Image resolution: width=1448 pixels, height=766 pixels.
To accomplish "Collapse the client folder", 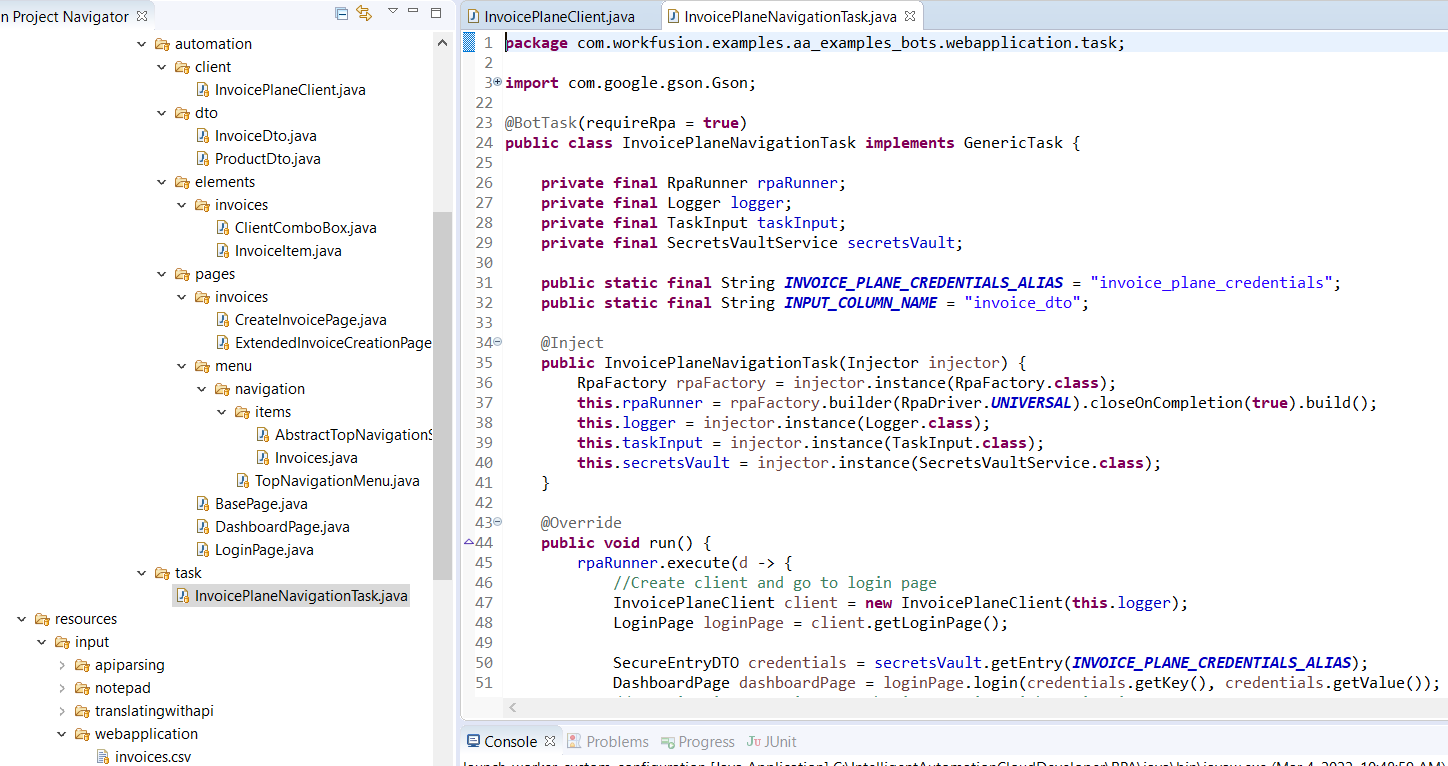I will coord(161,67).
